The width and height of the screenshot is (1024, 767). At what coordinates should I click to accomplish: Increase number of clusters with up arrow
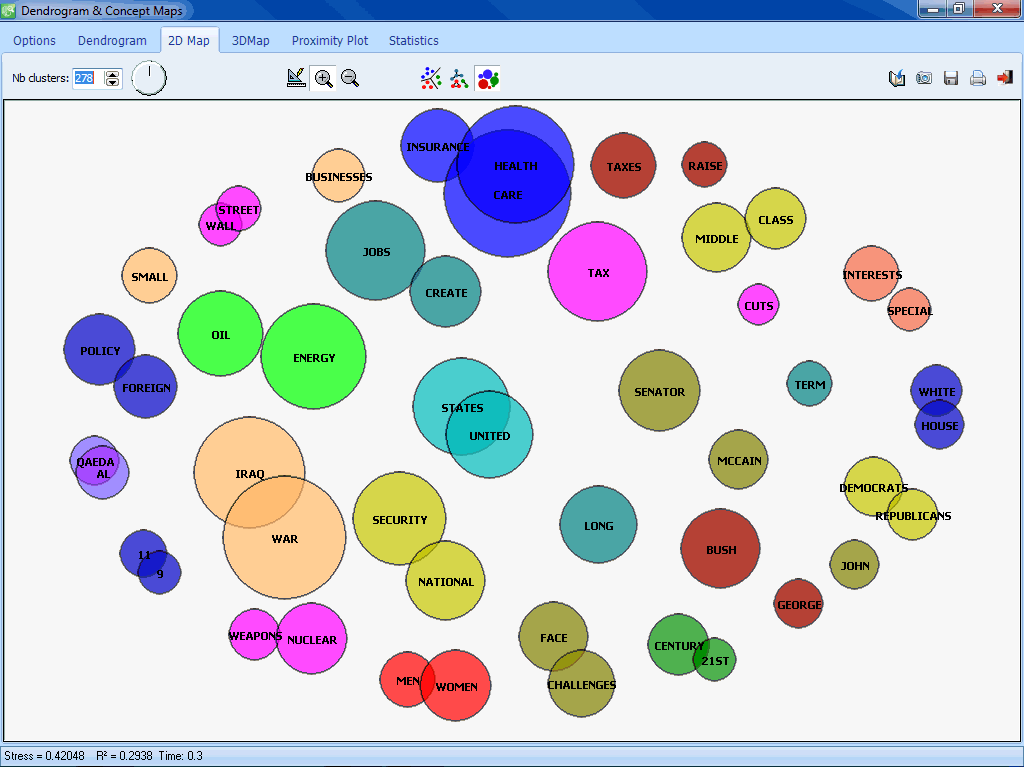coord(112,73)
